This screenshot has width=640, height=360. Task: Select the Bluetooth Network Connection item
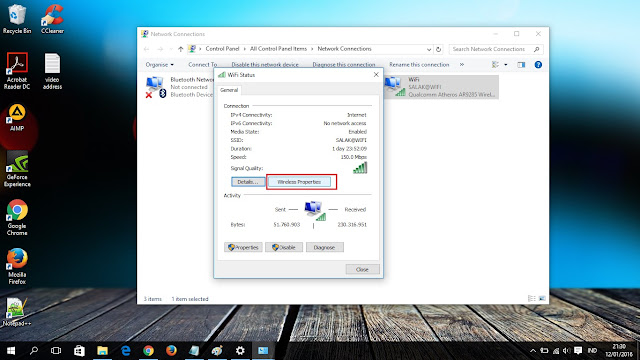click(180, 87)
